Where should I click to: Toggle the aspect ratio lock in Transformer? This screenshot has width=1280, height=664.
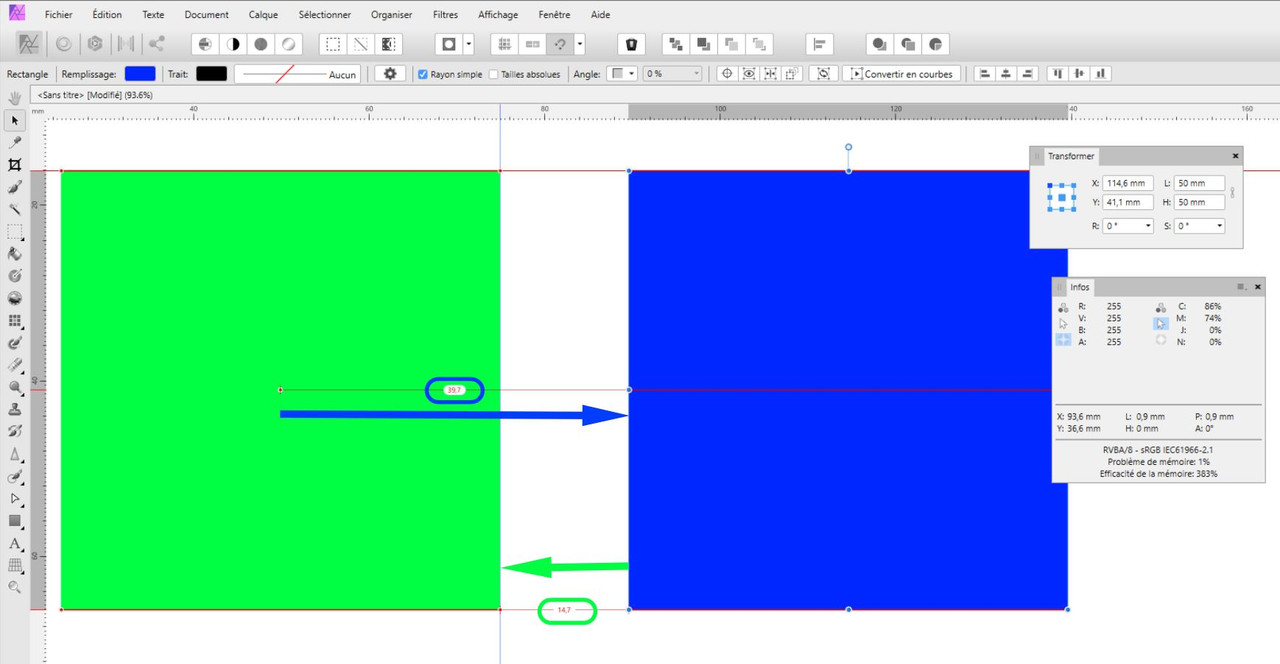point(1232,192)
